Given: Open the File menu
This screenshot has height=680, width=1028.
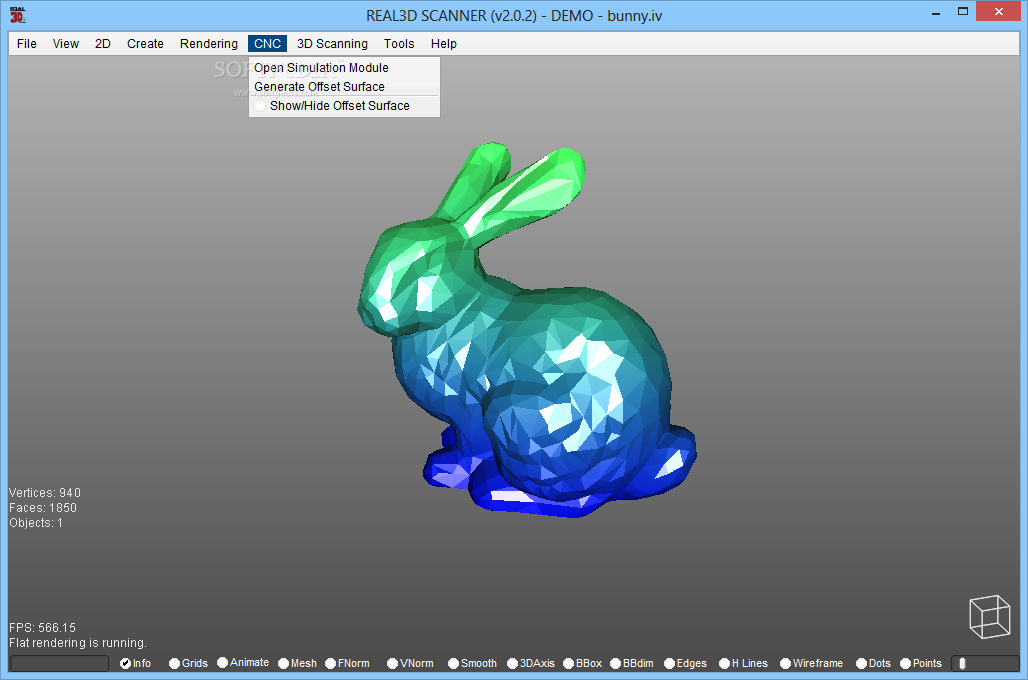Looking at the screenshot, I should [27, 43].
